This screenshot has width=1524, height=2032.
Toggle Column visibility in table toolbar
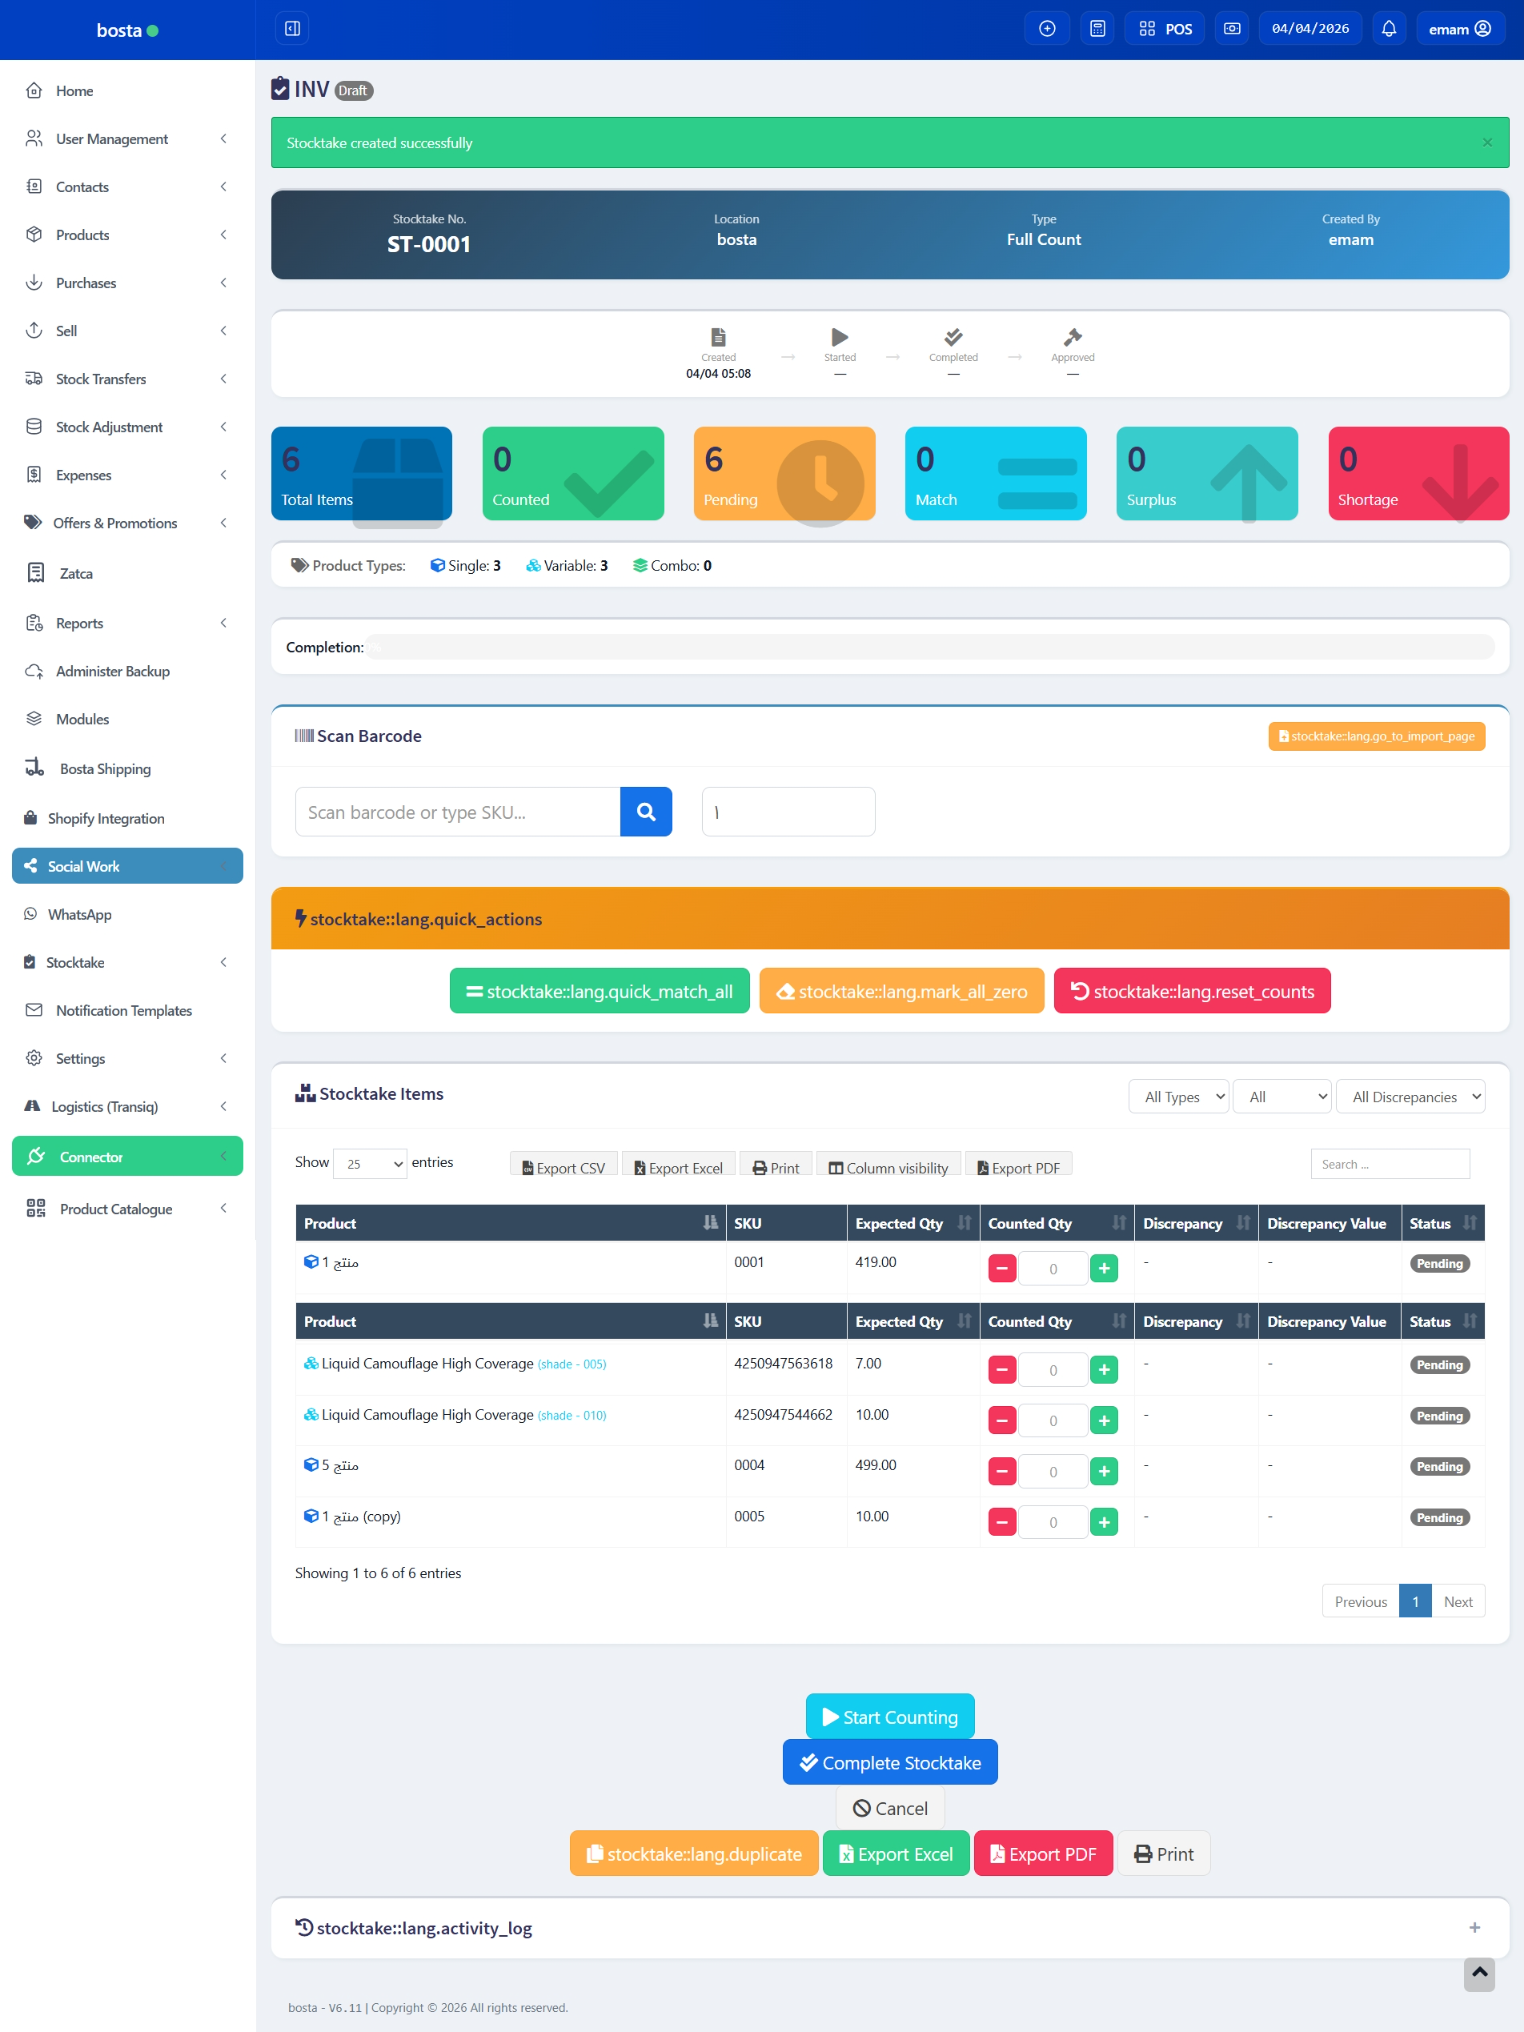[888, 1168]
